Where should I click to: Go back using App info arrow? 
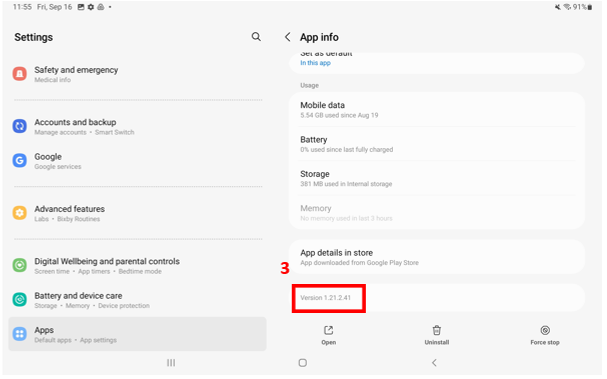click(x=287, y=37)
